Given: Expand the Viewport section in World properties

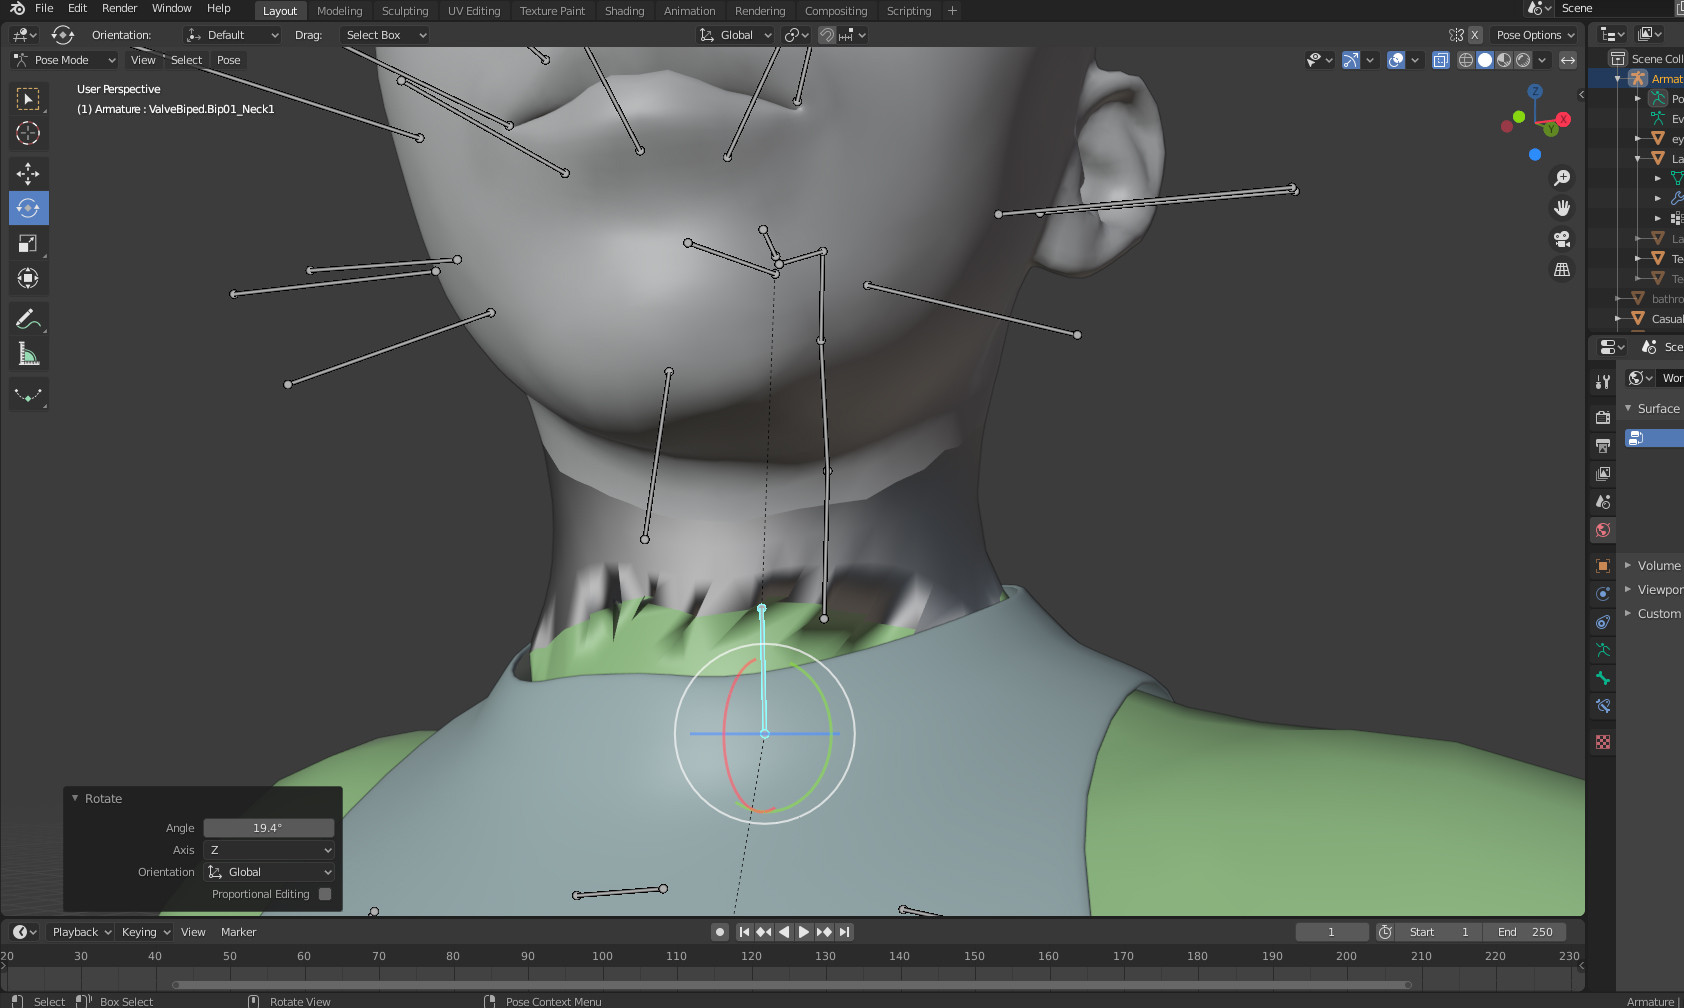Looking at the screenshot, I should click(1628, 590).
